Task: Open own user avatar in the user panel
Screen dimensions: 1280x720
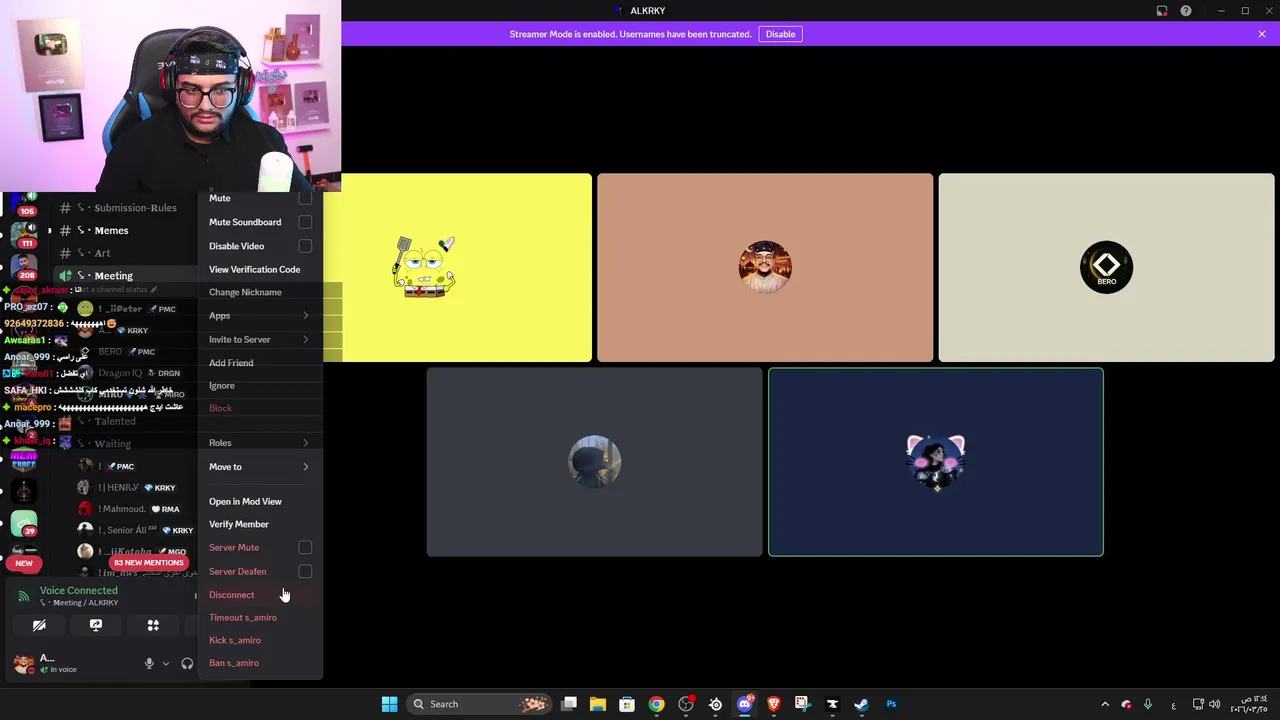Action: coord(23,663)
